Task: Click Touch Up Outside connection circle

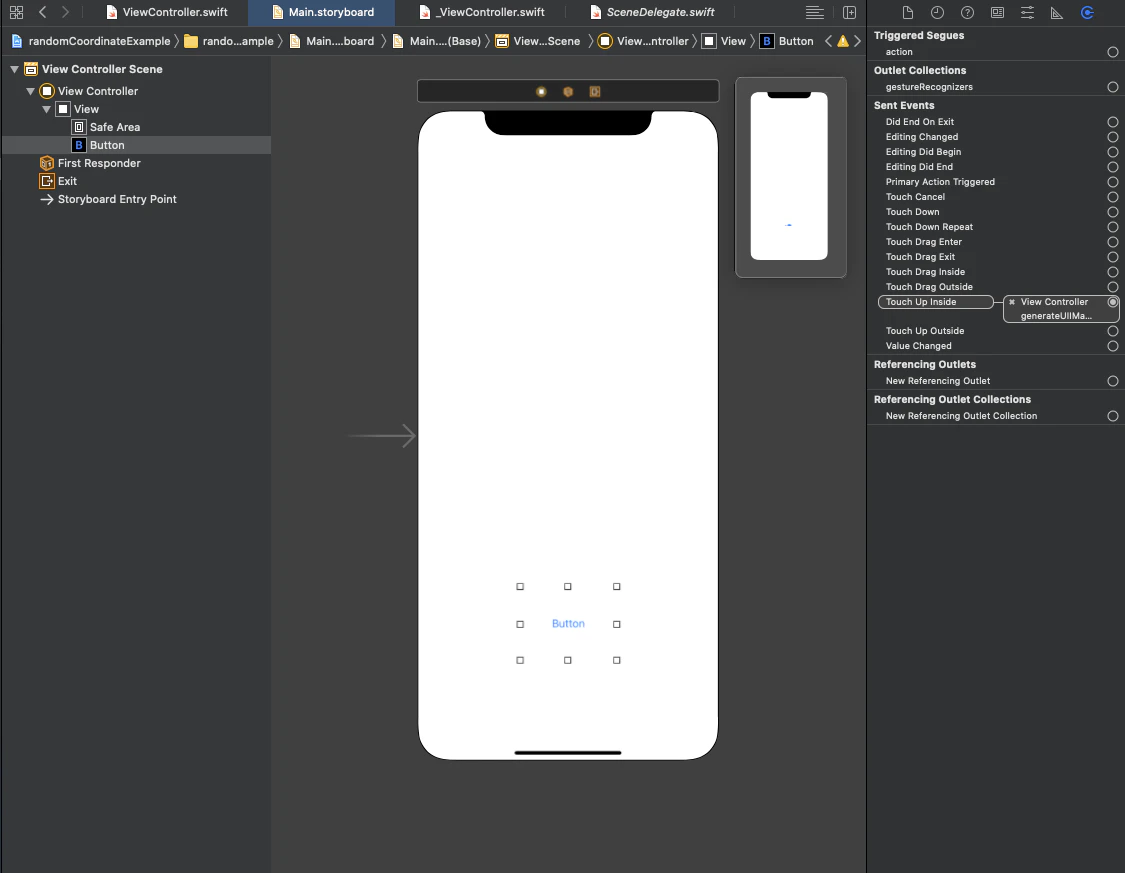Action: [x=1113, y=331]
